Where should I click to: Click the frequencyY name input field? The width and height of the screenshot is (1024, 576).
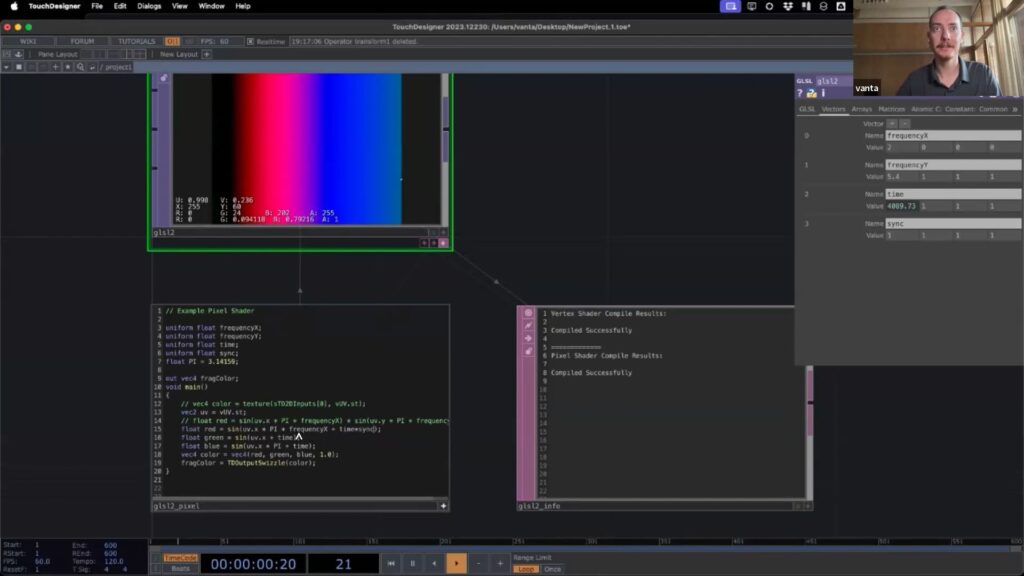[x=952, y=164]
